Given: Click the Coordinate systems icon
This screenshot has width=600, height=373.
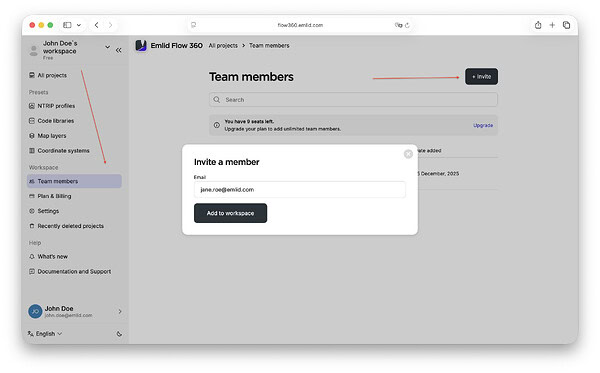Looking at the screenshot, I should [x=32, y=151].
